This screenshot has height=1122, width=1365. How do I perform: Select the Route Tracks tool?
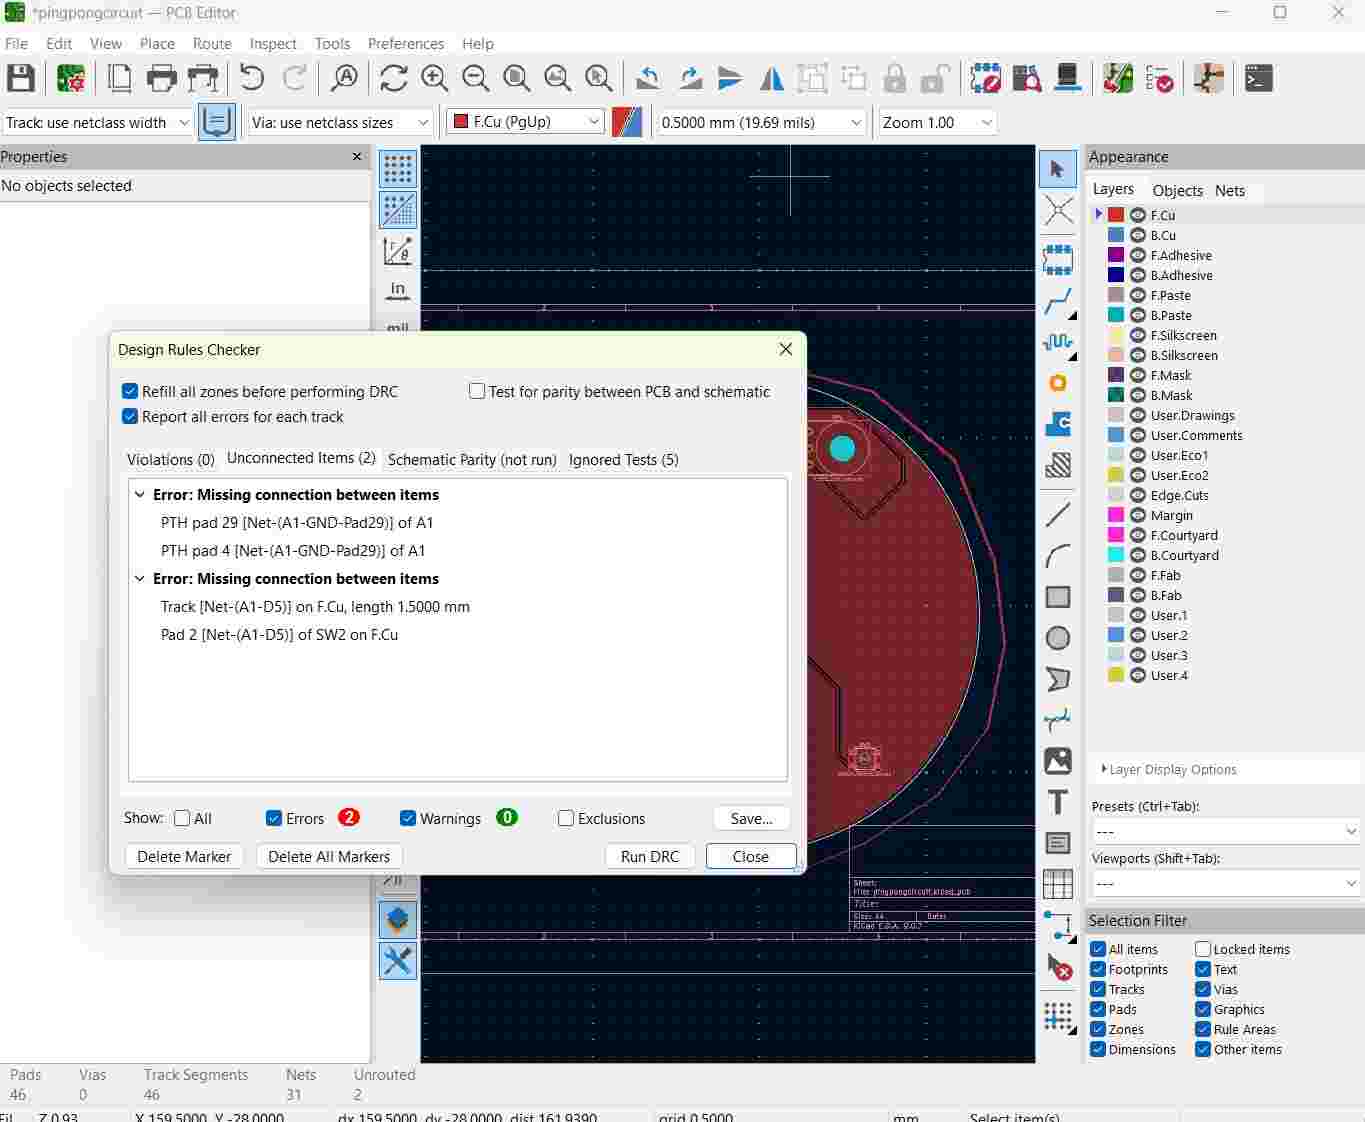tap(1057, 301)
